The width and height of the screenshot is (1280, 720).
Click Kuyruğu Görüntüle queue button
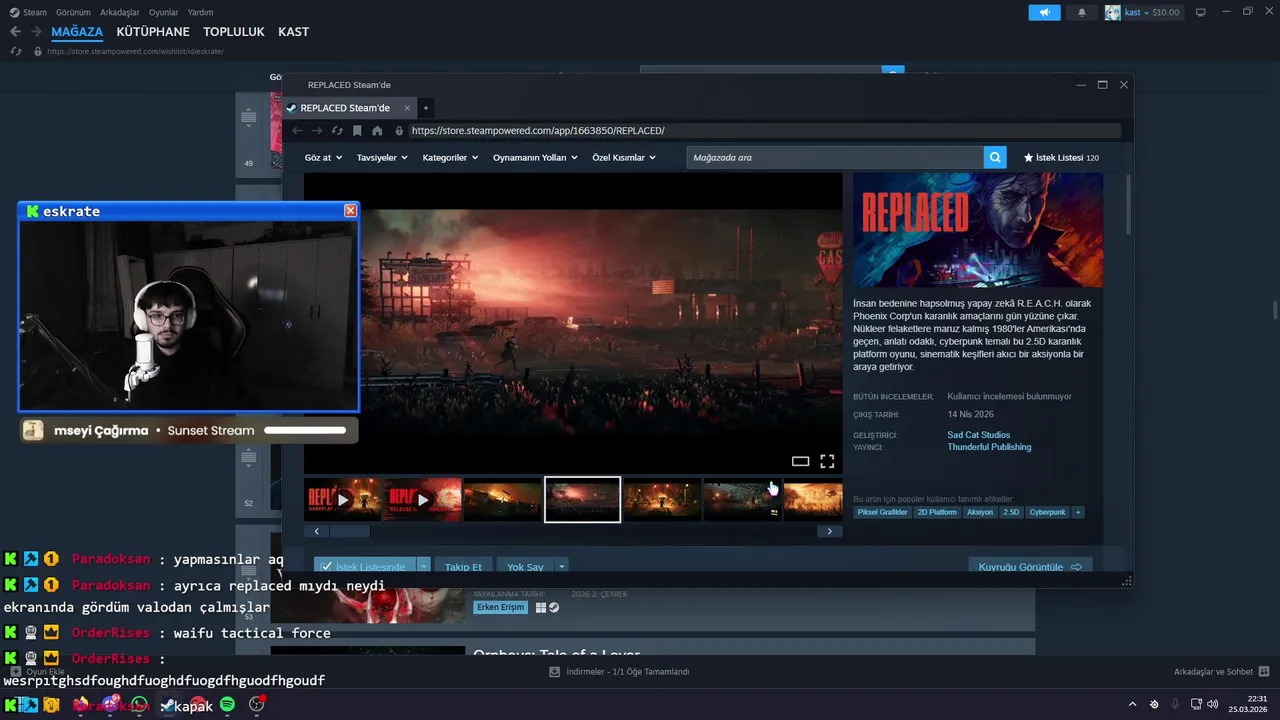(1030, 567)
